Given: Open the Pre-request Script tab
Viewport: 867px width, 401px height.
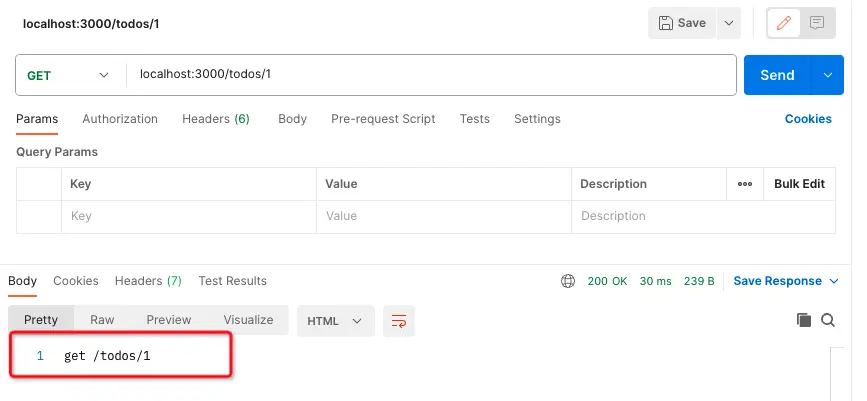Looking at the screenshot, I should point(383,119).
